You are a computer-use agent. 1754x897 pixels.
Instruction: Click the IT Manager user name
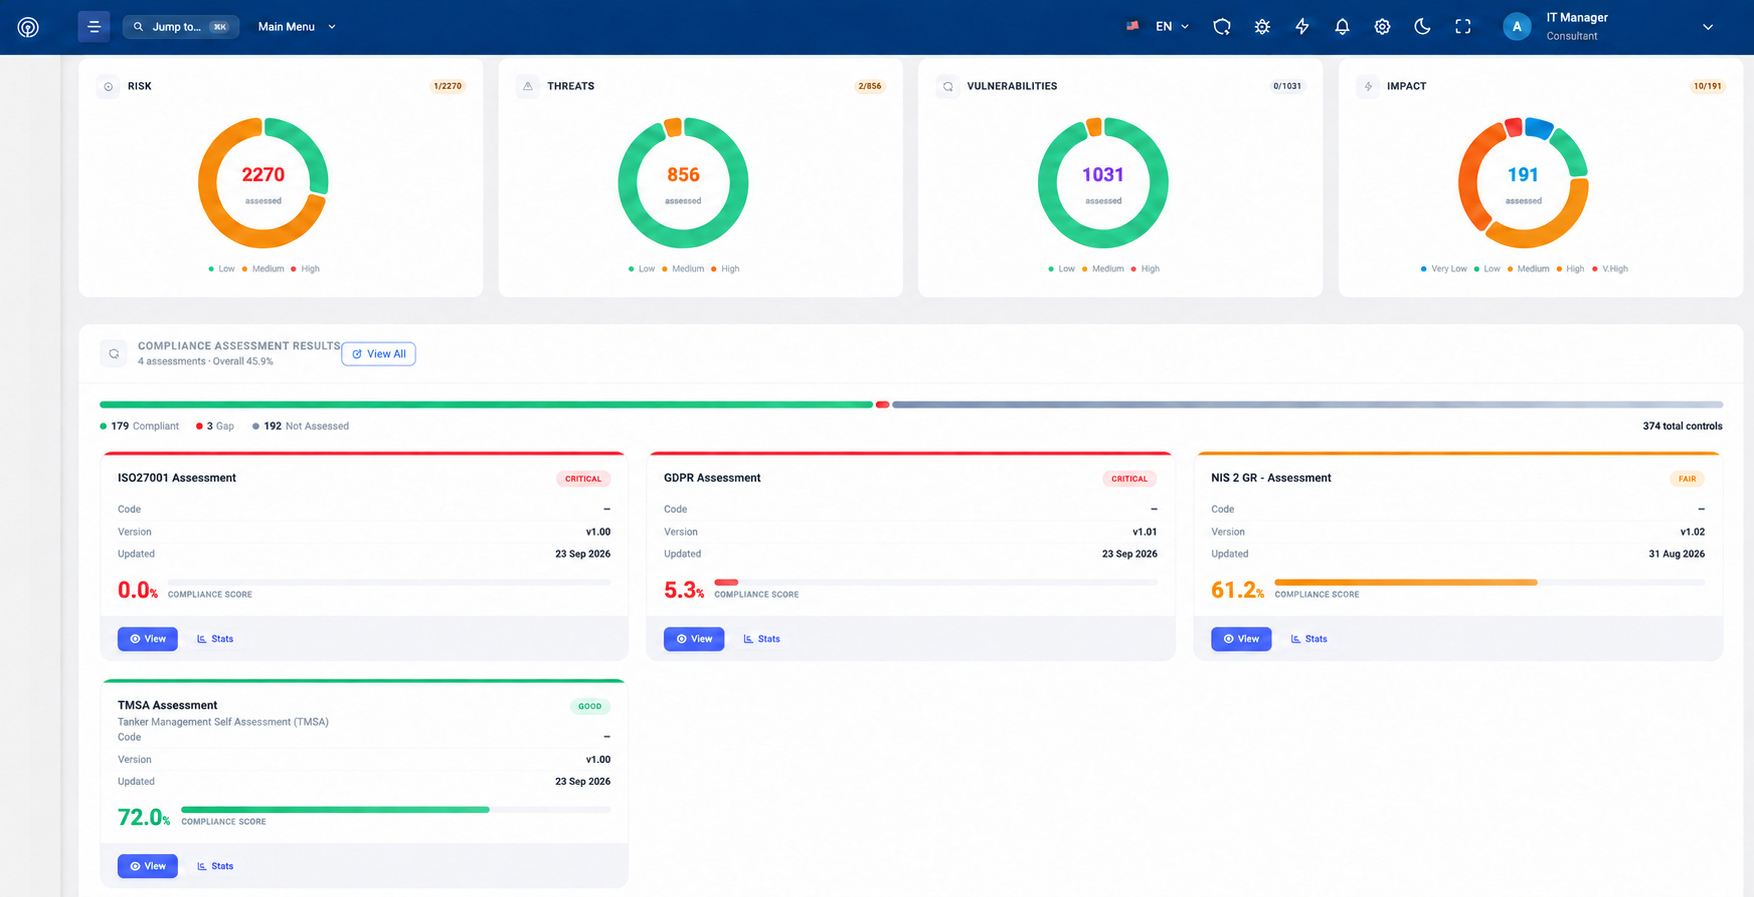click(x=1577, y=18)
